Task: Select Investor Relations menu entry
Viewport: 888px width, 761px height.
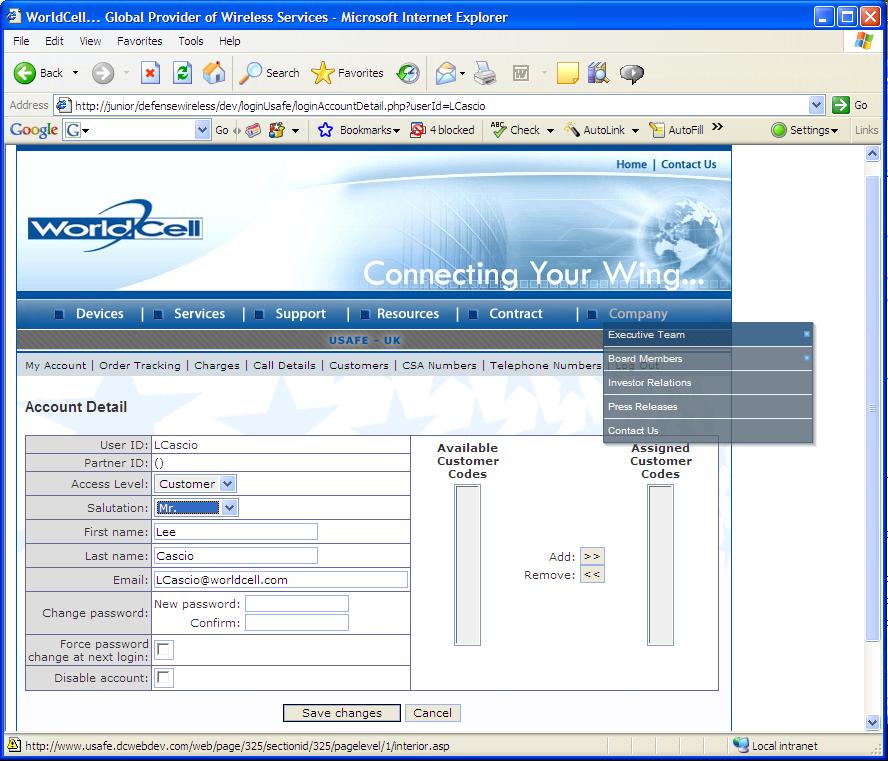Action: (x=708, y=383)
